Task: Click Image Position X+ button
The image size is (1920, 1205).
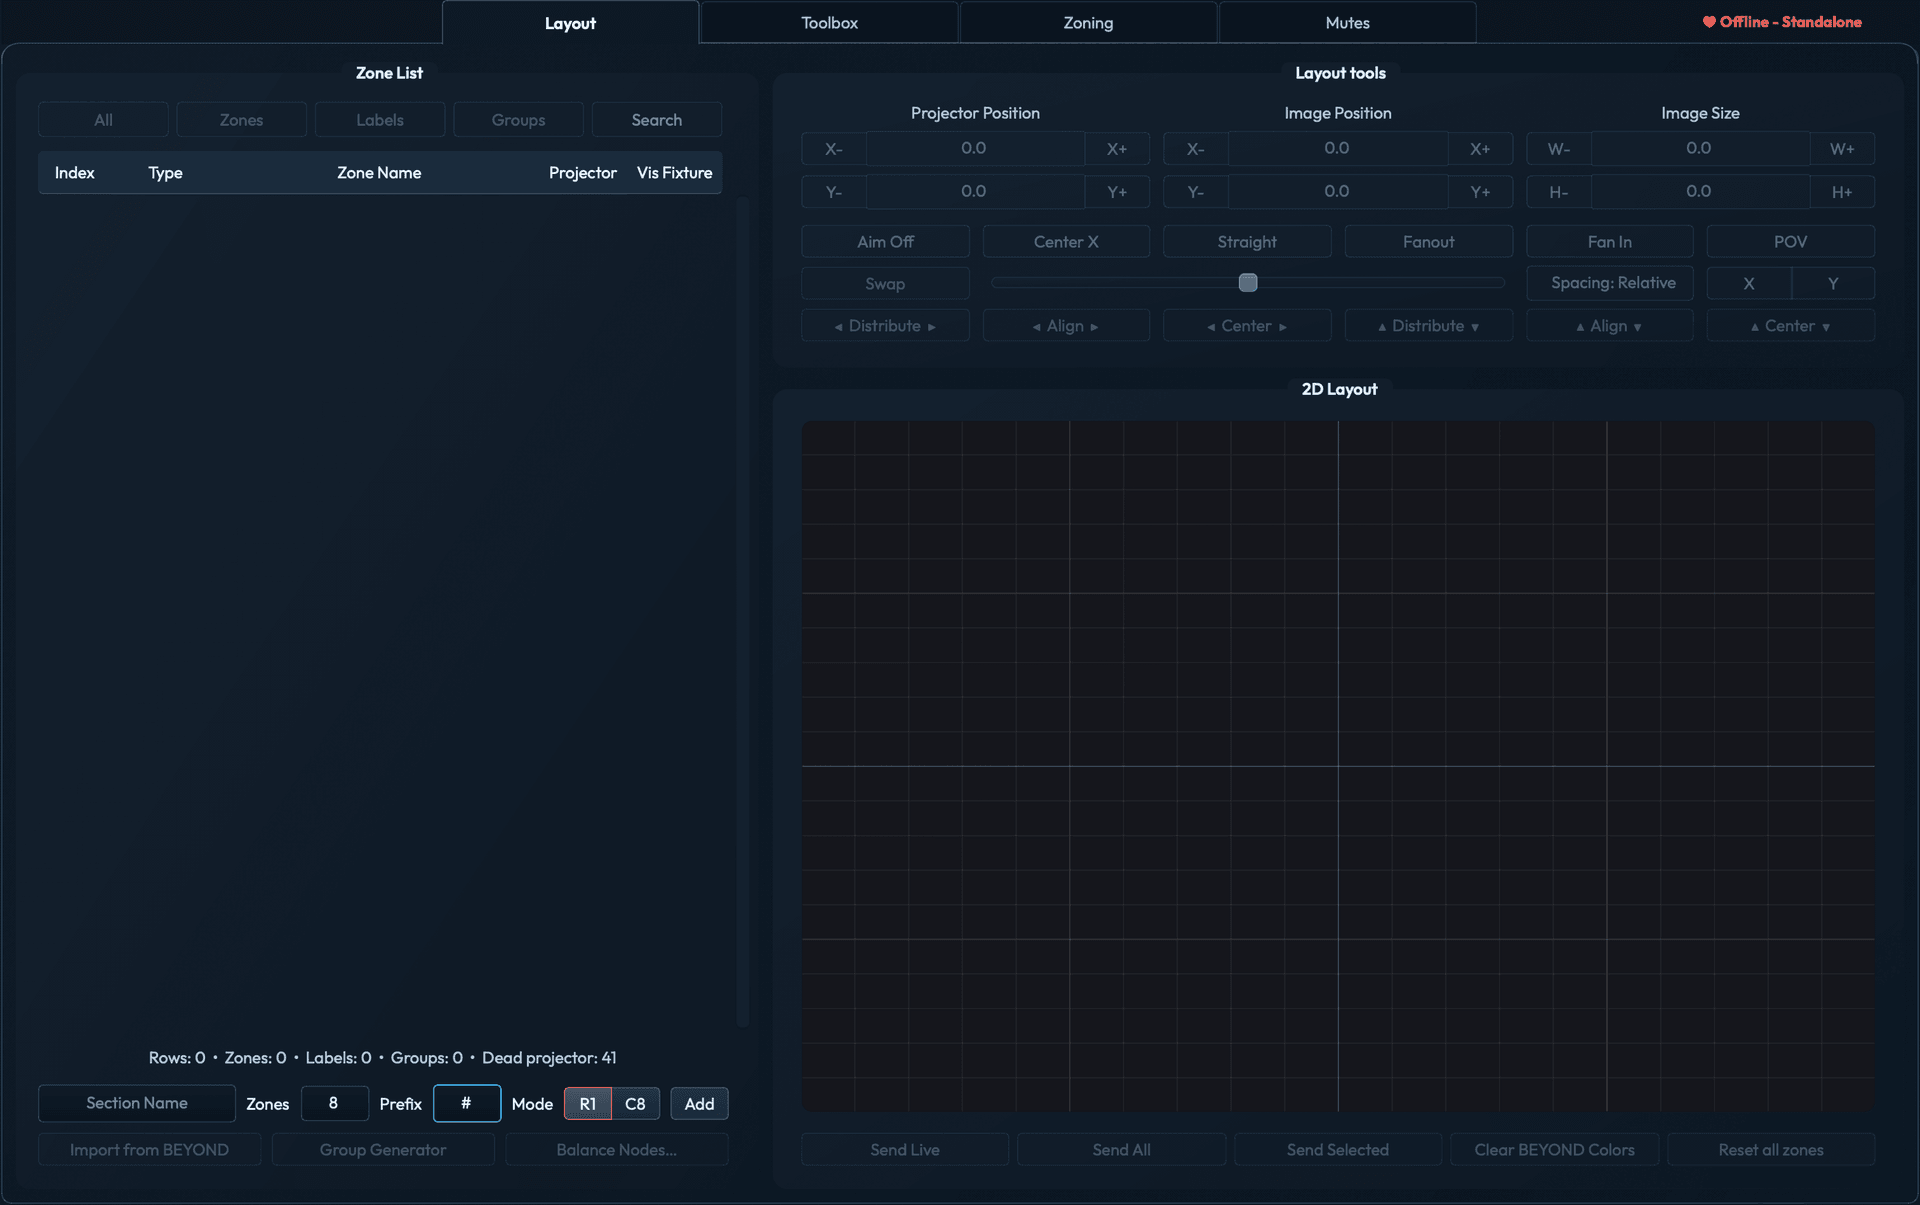Action: coord(1480,149)
